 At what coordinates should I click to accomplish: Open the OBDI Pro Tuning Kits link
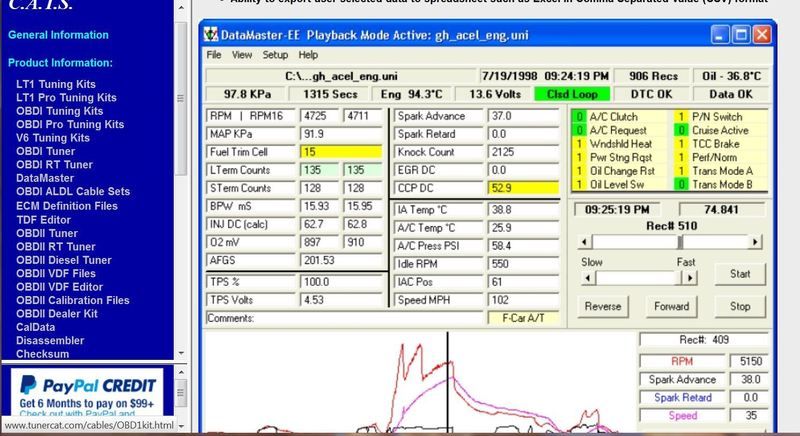[x=70, y=124]
